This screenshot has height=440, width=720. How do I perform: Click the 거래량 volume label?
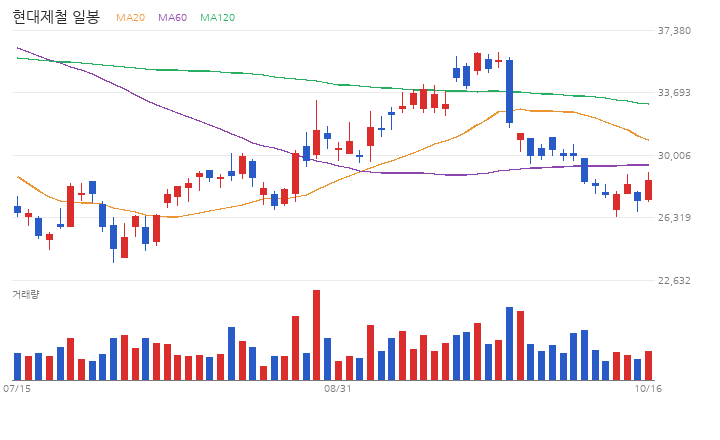click(26, 294)
